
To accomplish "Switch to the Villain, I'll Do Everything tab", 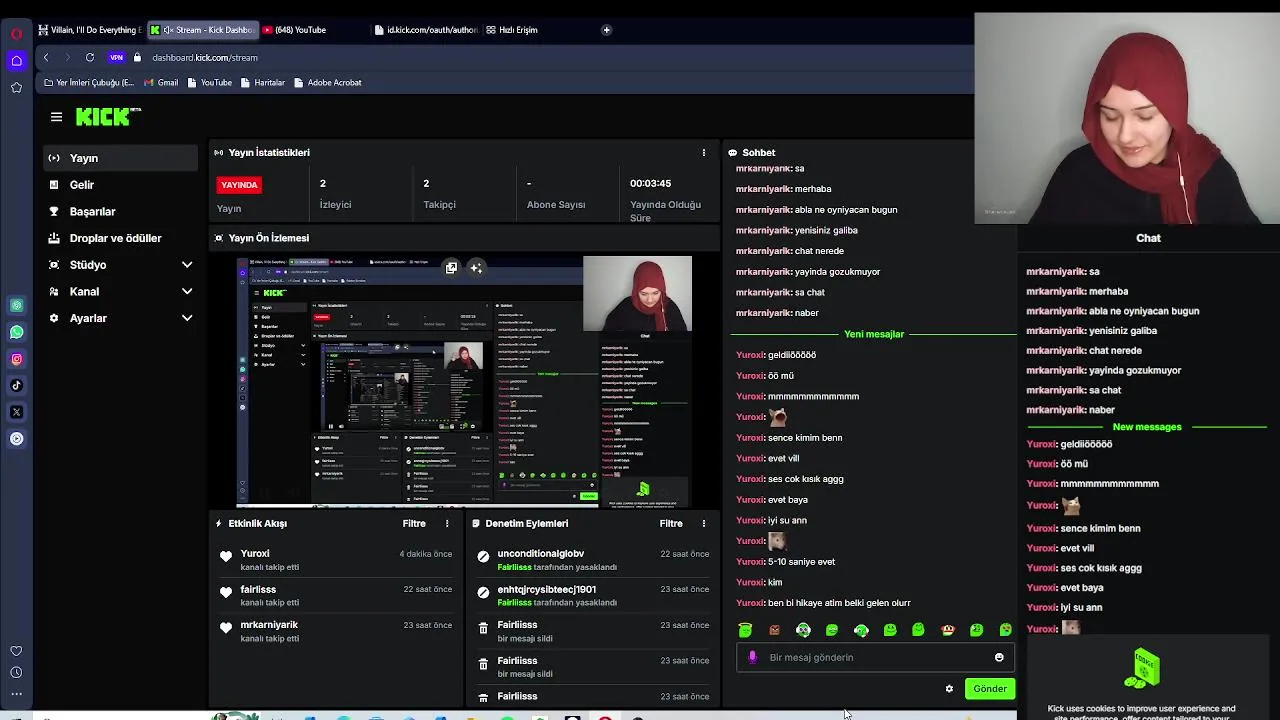I will [89, 30].
